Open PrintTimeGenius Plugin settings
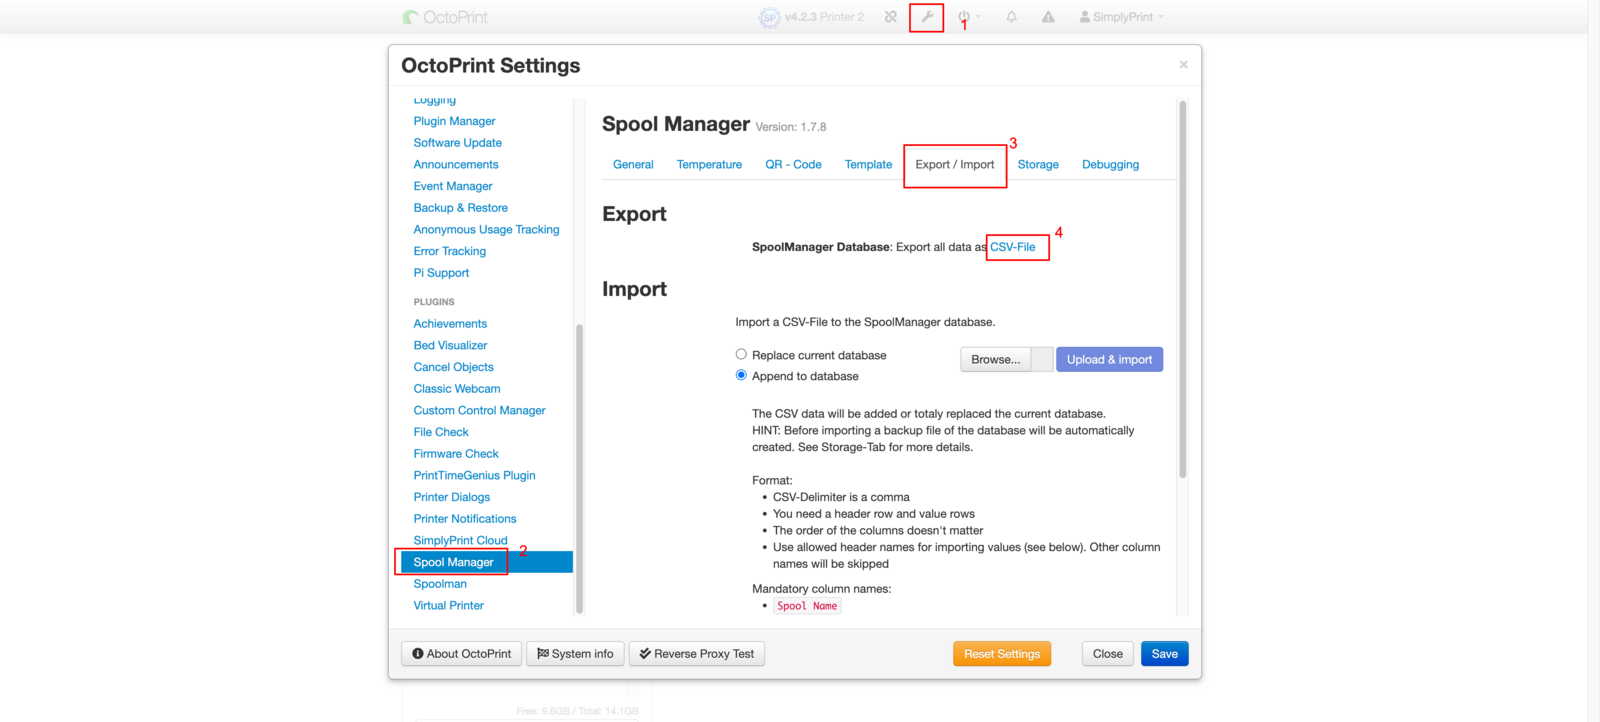Viewport: 1600px width, 722px height. (x=474, y=476)
